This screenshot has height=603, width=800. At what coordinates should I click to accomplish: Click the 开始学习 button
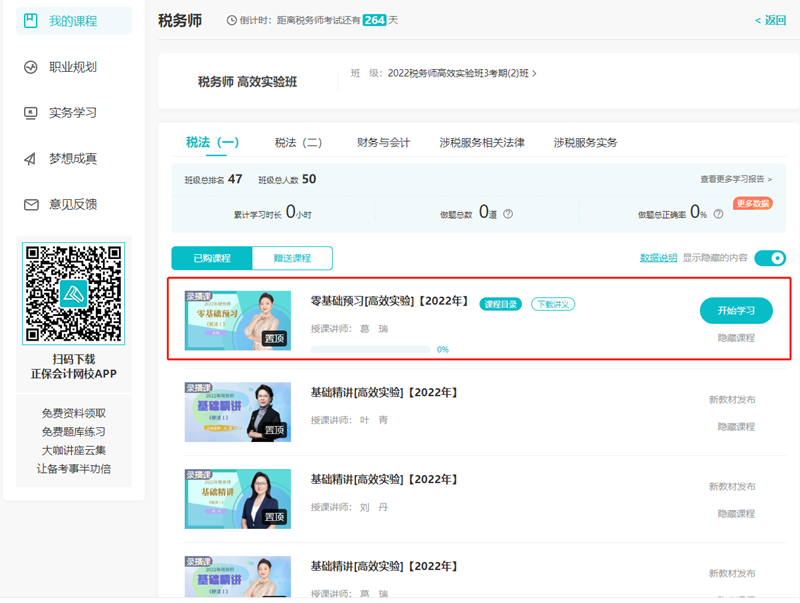pos(735,311)
